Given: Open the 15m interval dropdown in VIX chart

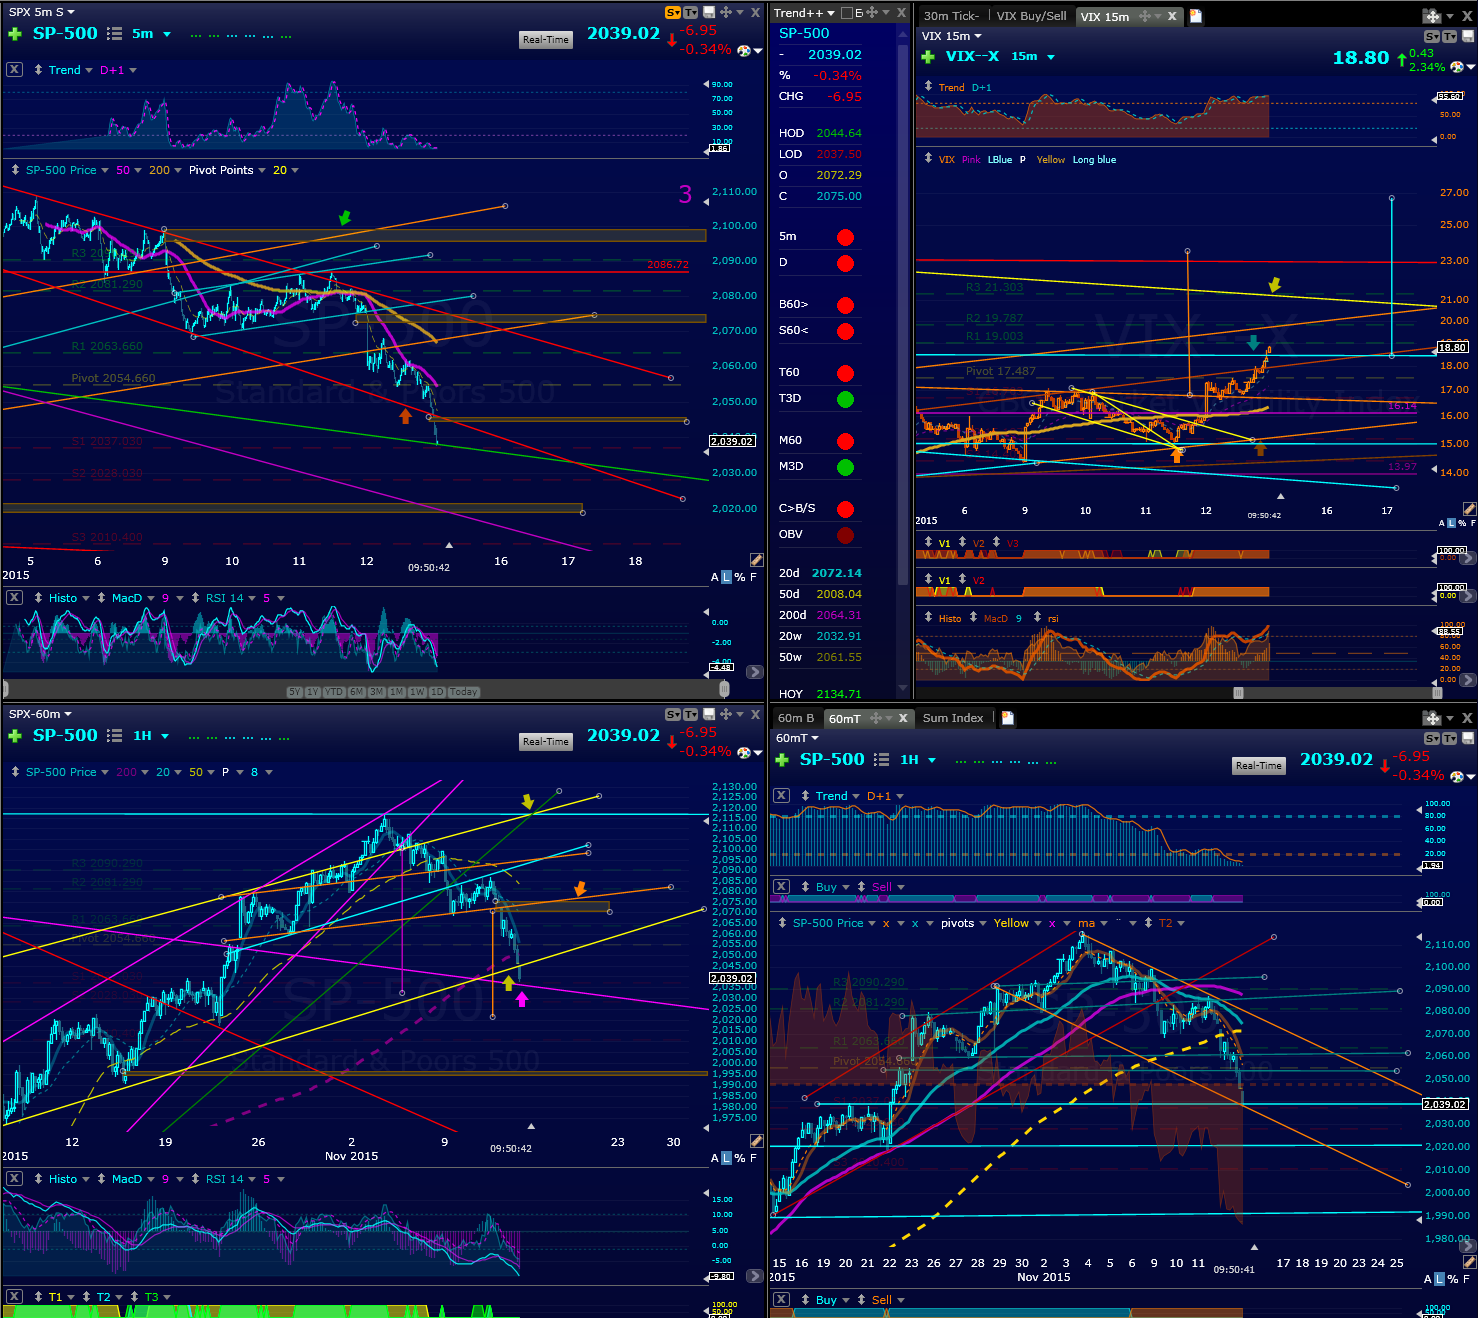Looking at the screenshot, I should coord(1051,57).
